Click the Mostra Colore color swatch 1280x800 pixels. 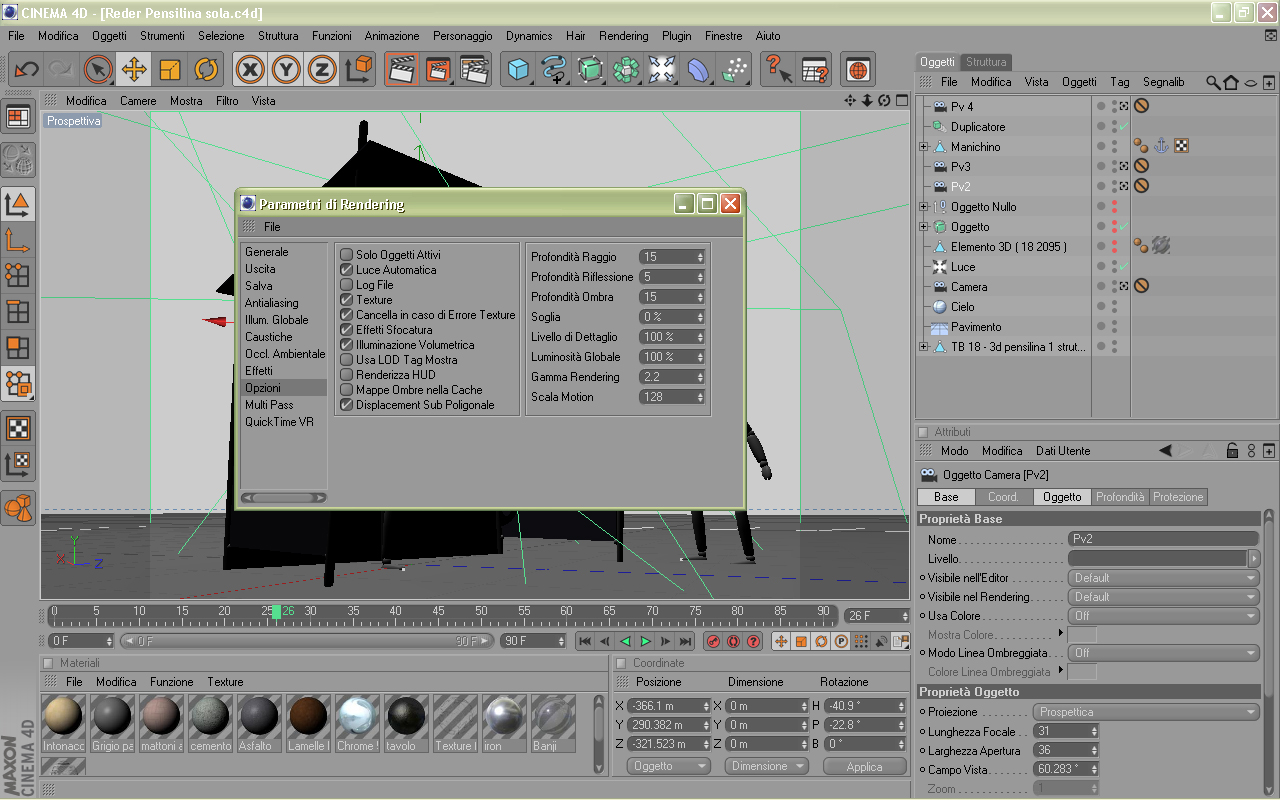pos(1082,635)
